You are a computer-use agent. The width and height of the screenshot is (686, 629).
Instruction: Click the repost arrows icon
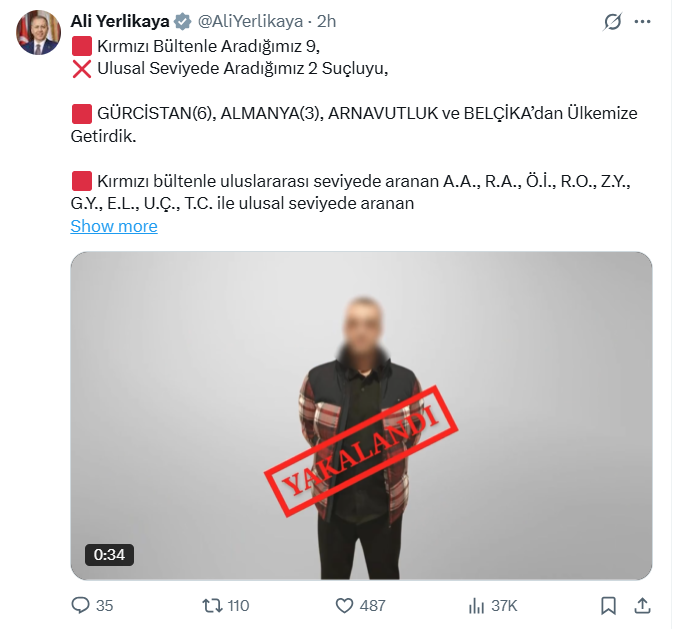coord(212,606)
